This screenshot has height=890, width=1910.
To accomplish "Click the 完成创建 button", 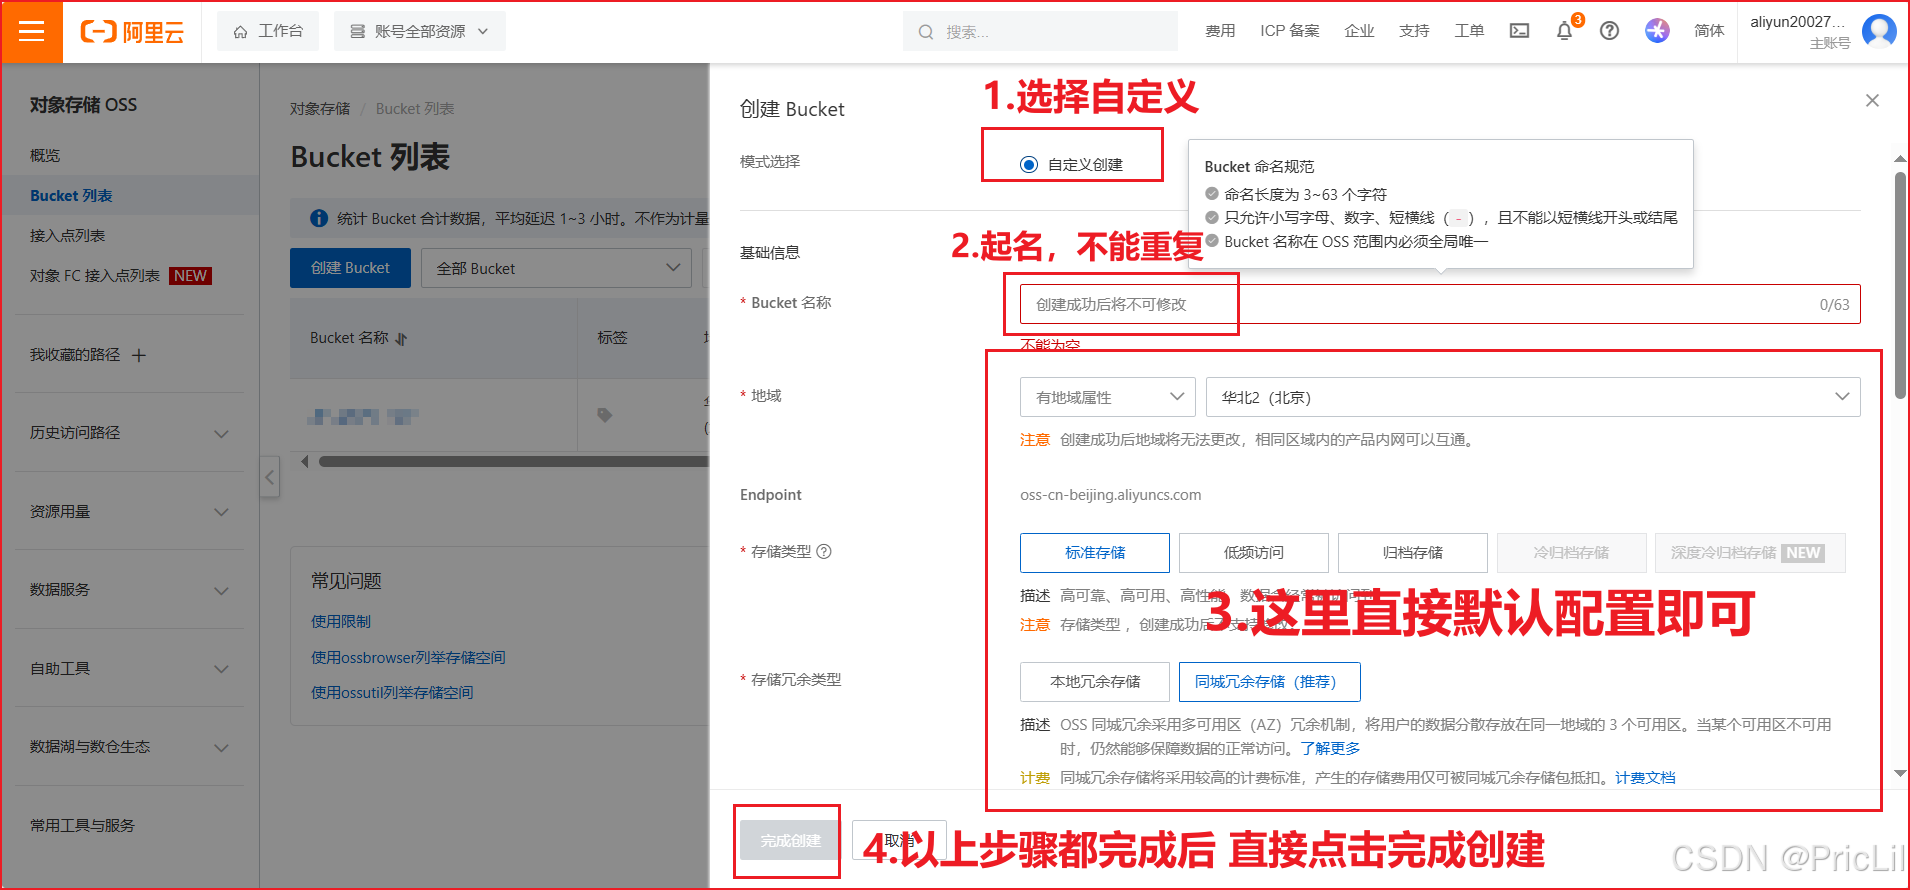I will 790,840.
